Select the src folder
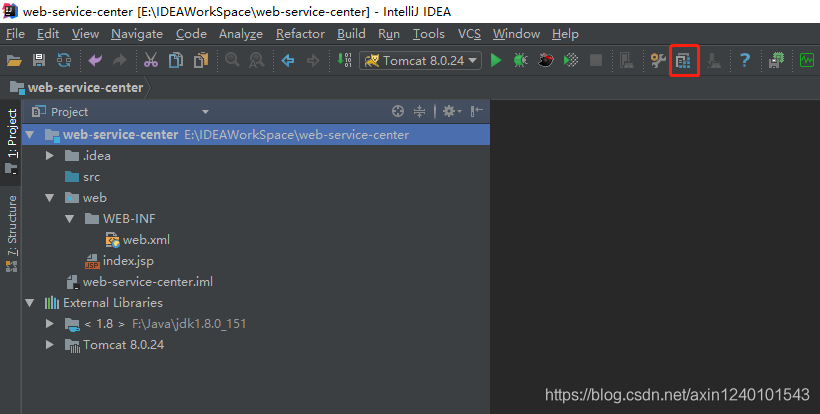820x414 pixels. 82,177
